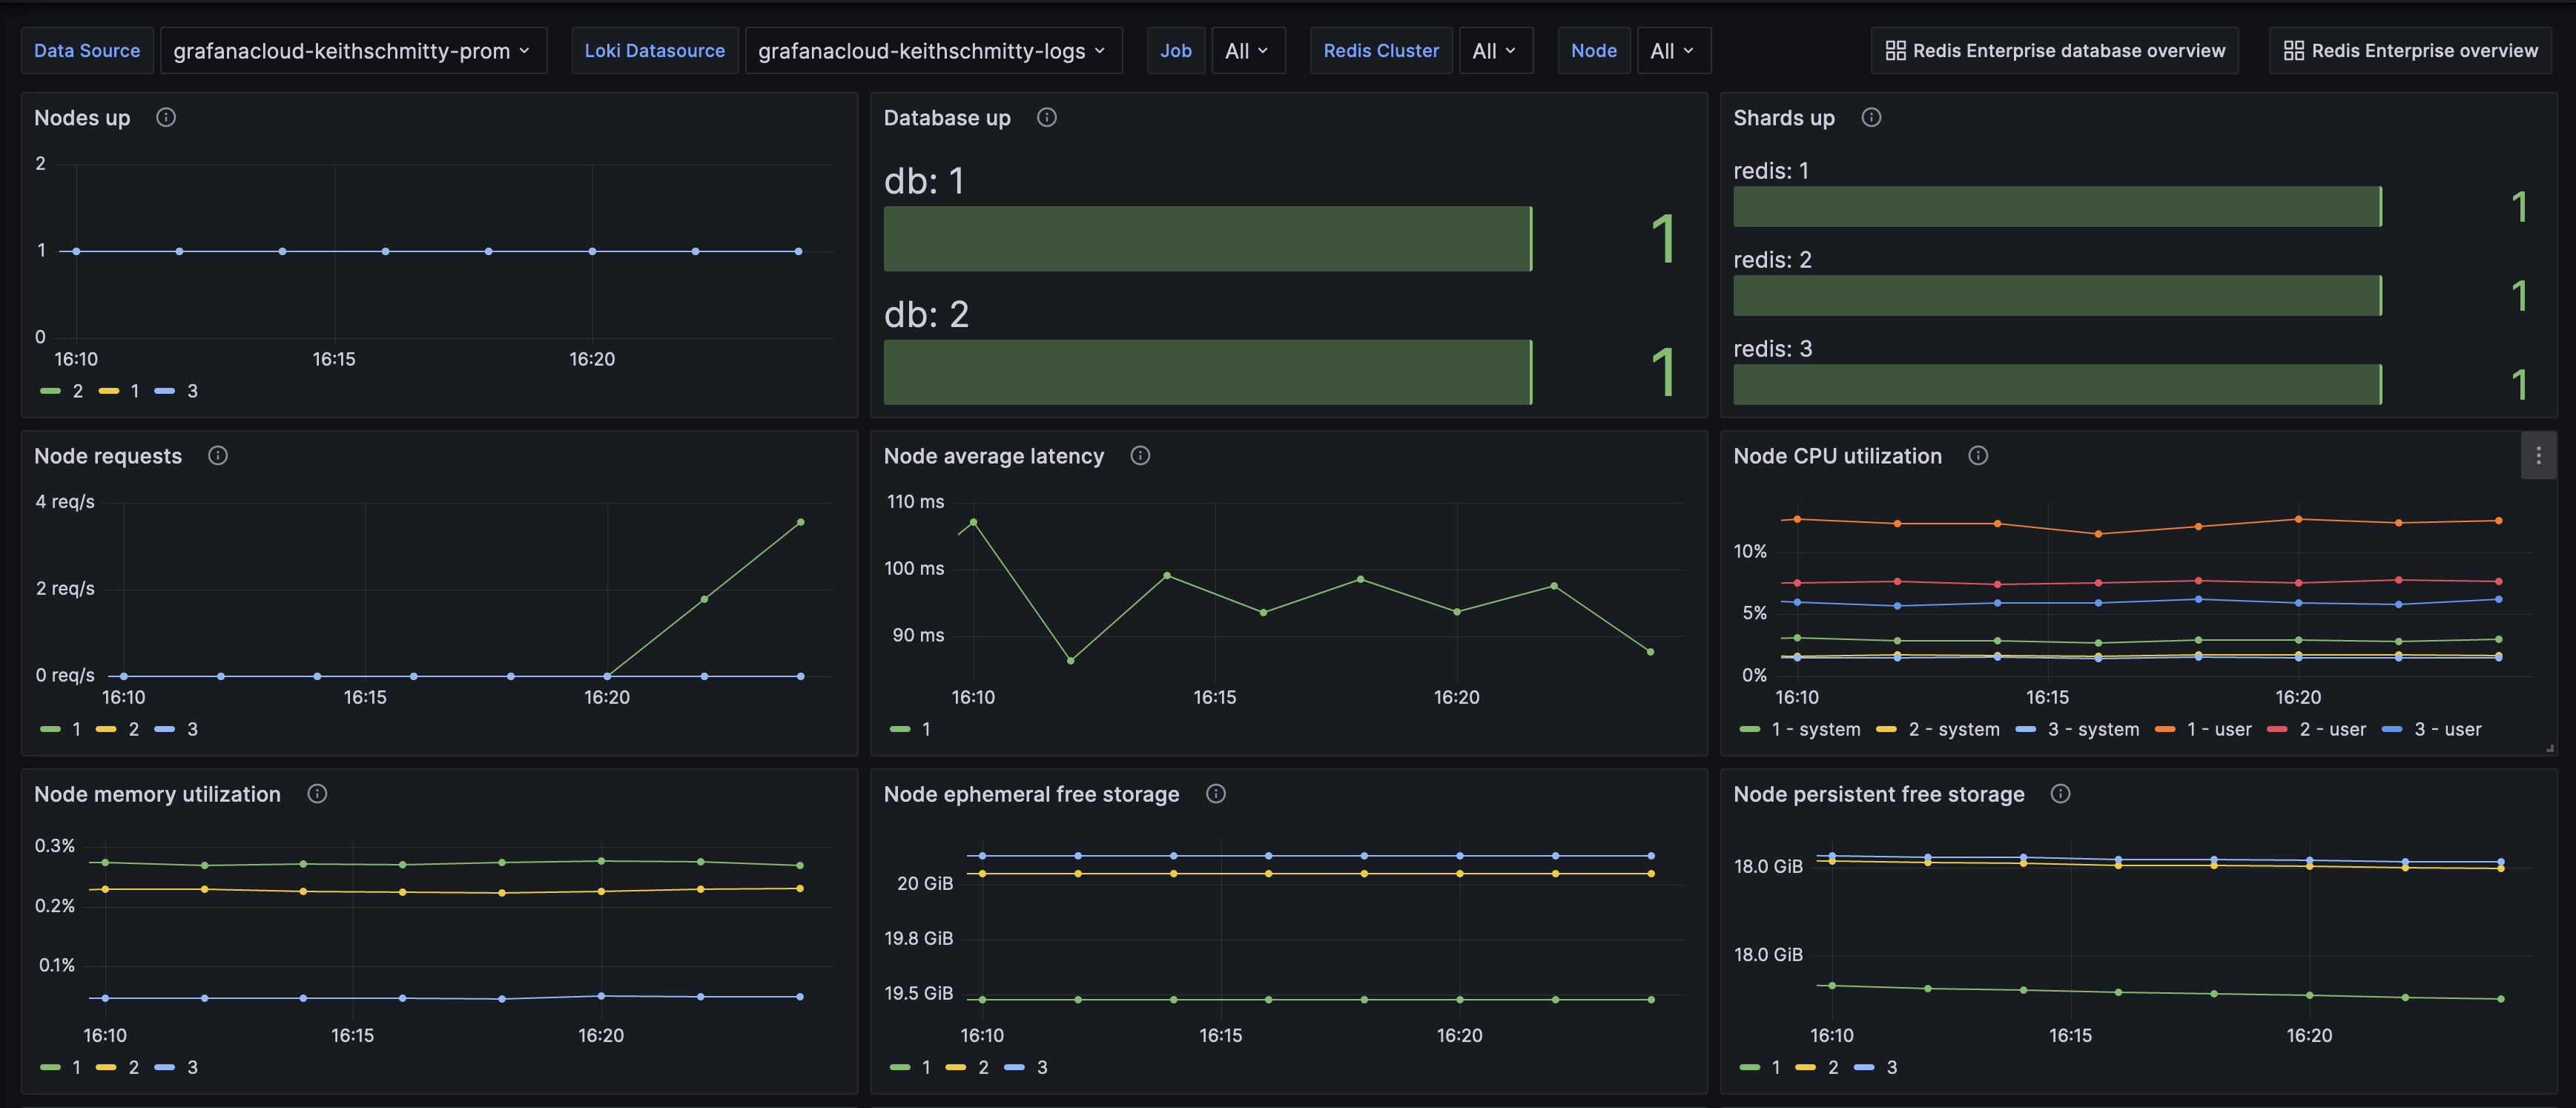
Task: Open the Node average latency panel title menu
Action: 994,455
